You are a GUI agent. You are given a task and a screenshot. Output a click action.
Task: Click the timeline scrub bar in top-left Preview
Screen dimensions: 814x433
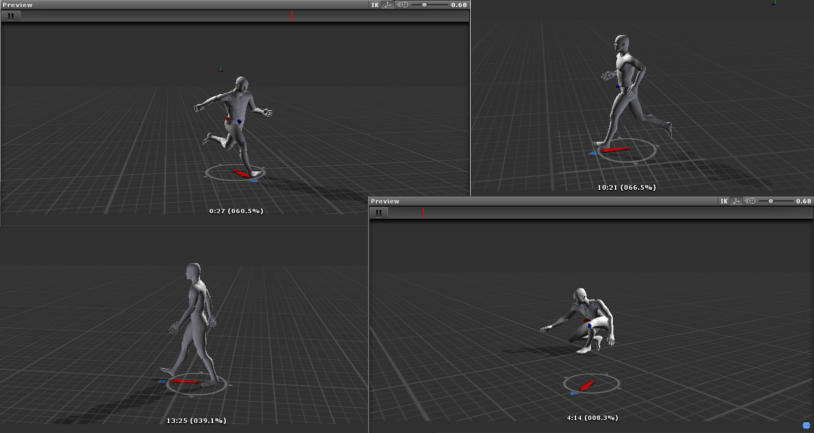[x=245, y=16]
